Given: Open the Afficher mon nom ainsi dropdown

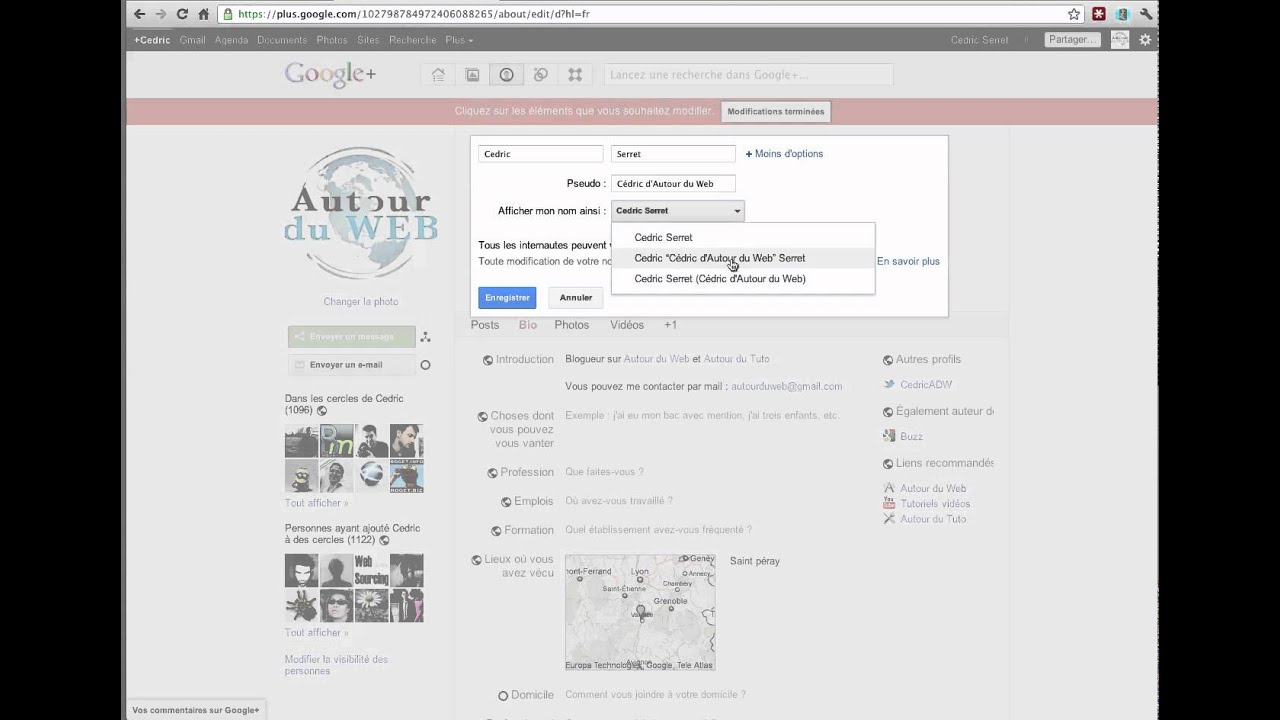Looking at the screenshot, I should pos(678,211).
